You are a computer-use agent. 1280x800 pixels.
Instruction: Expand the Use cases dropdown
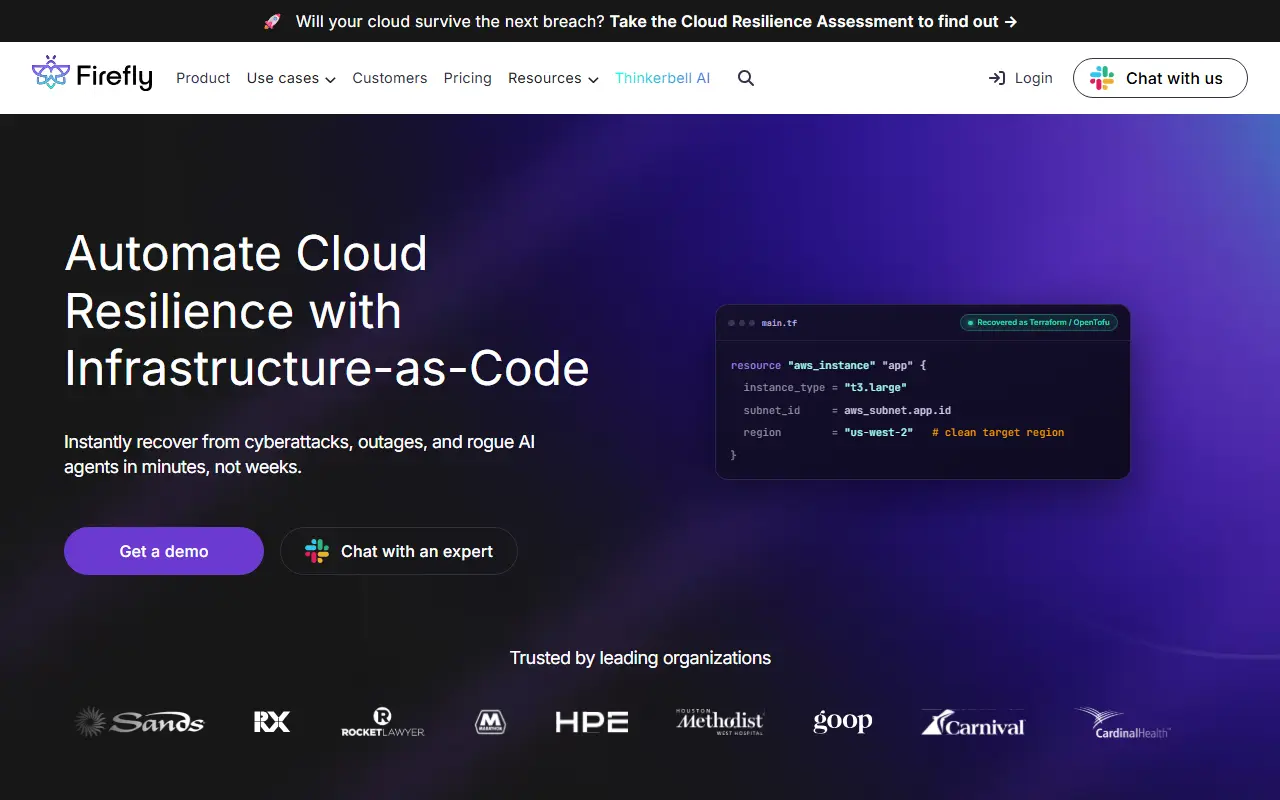coord(291,78)
